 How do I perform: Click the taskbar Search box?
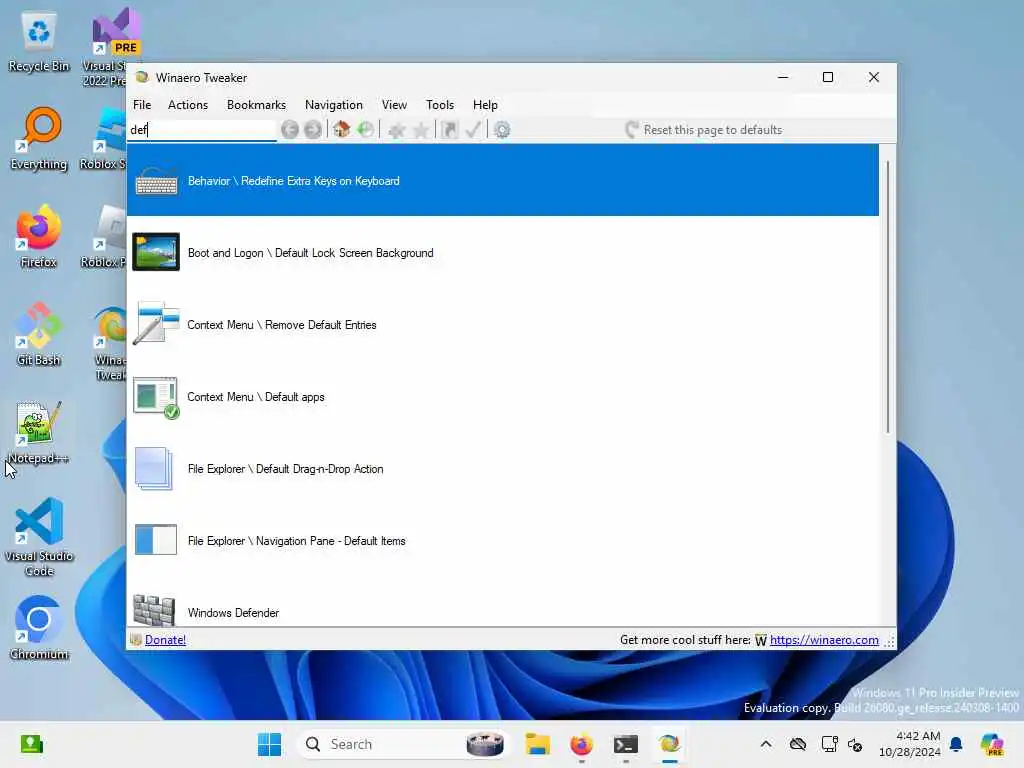(402, 744)
